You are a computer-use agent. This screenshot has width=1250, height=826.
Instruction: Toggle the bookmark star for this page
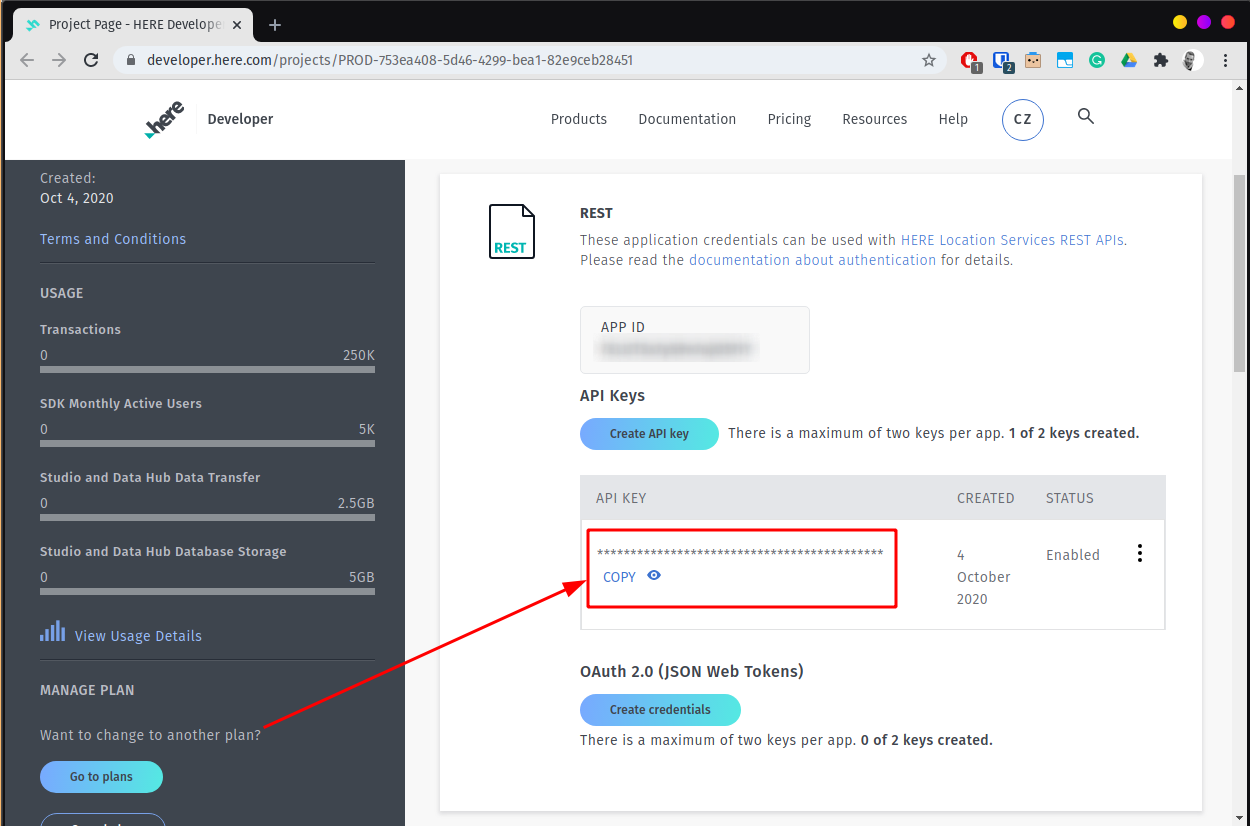tap(929, 60)
